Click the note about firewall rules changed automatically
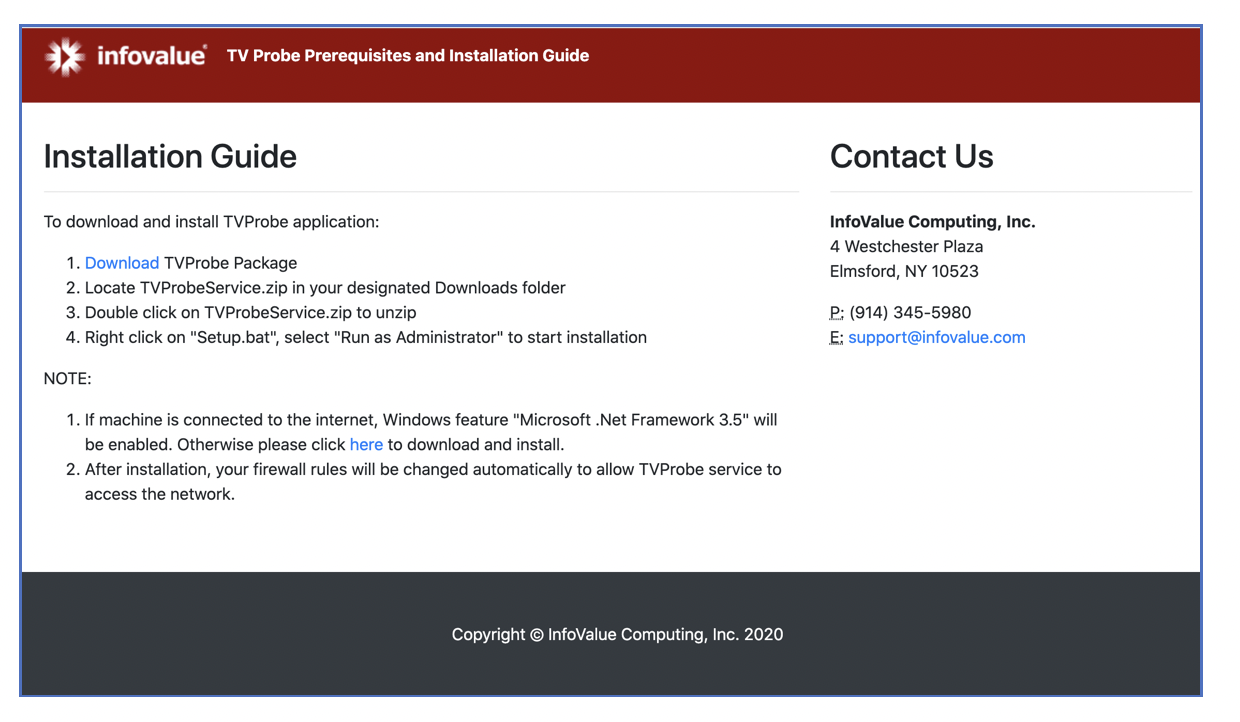This screenshot has width=1240, height=722. [x=433, y=482]
